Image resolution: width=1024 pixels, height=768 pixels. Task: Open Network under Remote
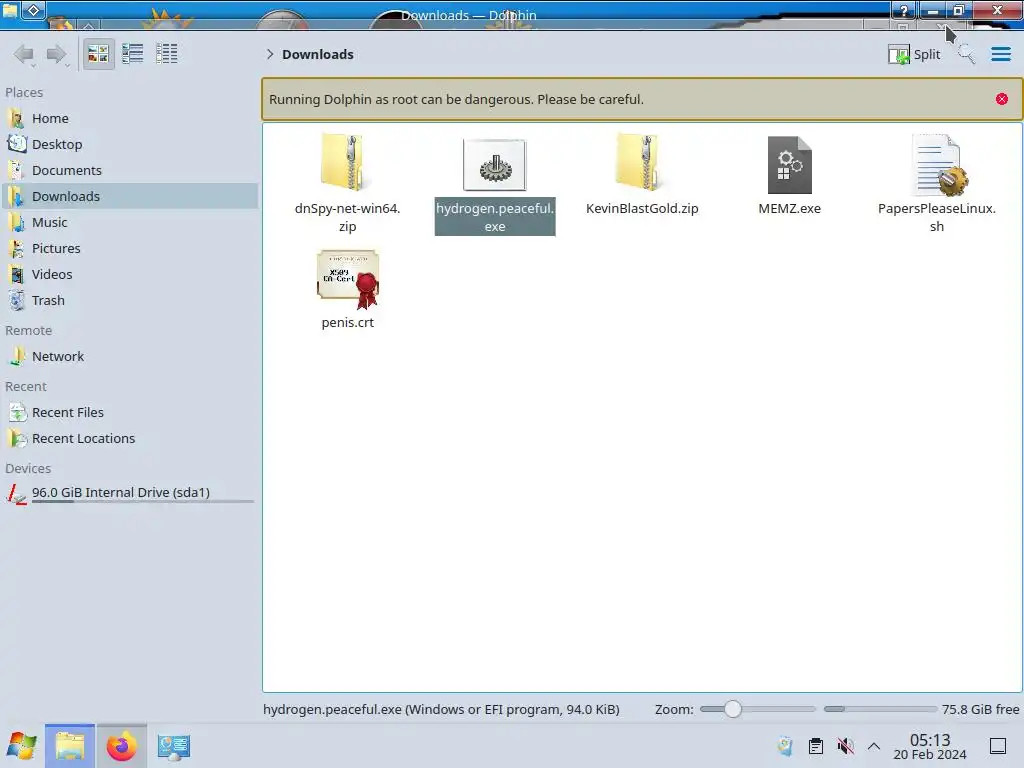129,357
